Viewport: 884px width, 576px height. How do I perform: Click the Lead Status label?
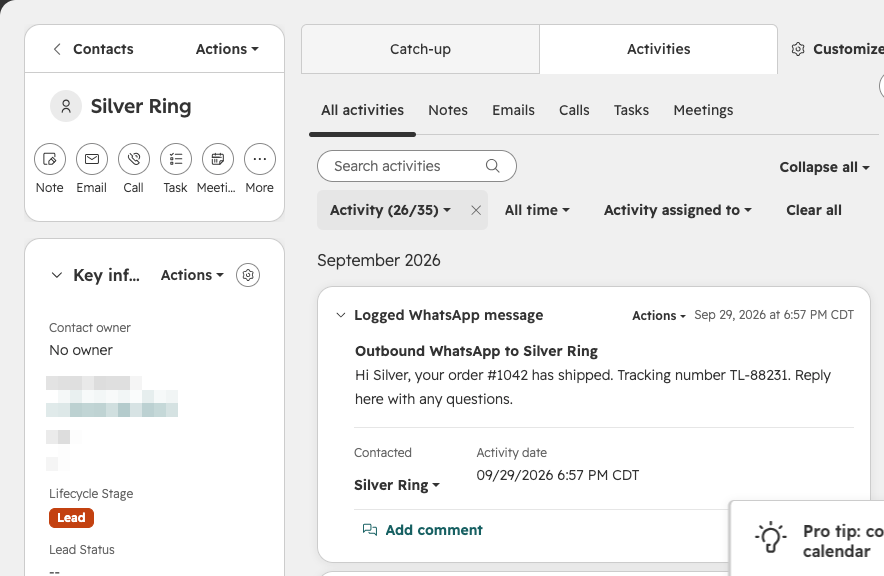click(82, 550)
